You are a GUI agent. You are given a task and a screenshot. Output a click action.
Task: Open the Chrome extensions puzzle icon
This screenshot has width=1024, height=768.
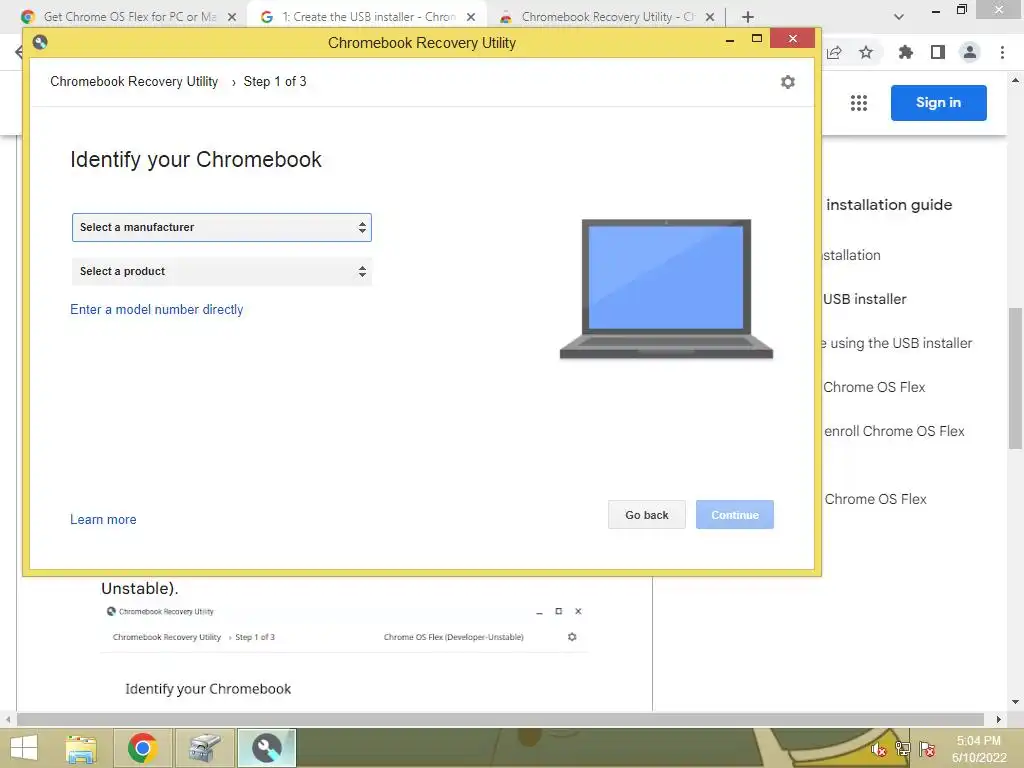[905, 52]
